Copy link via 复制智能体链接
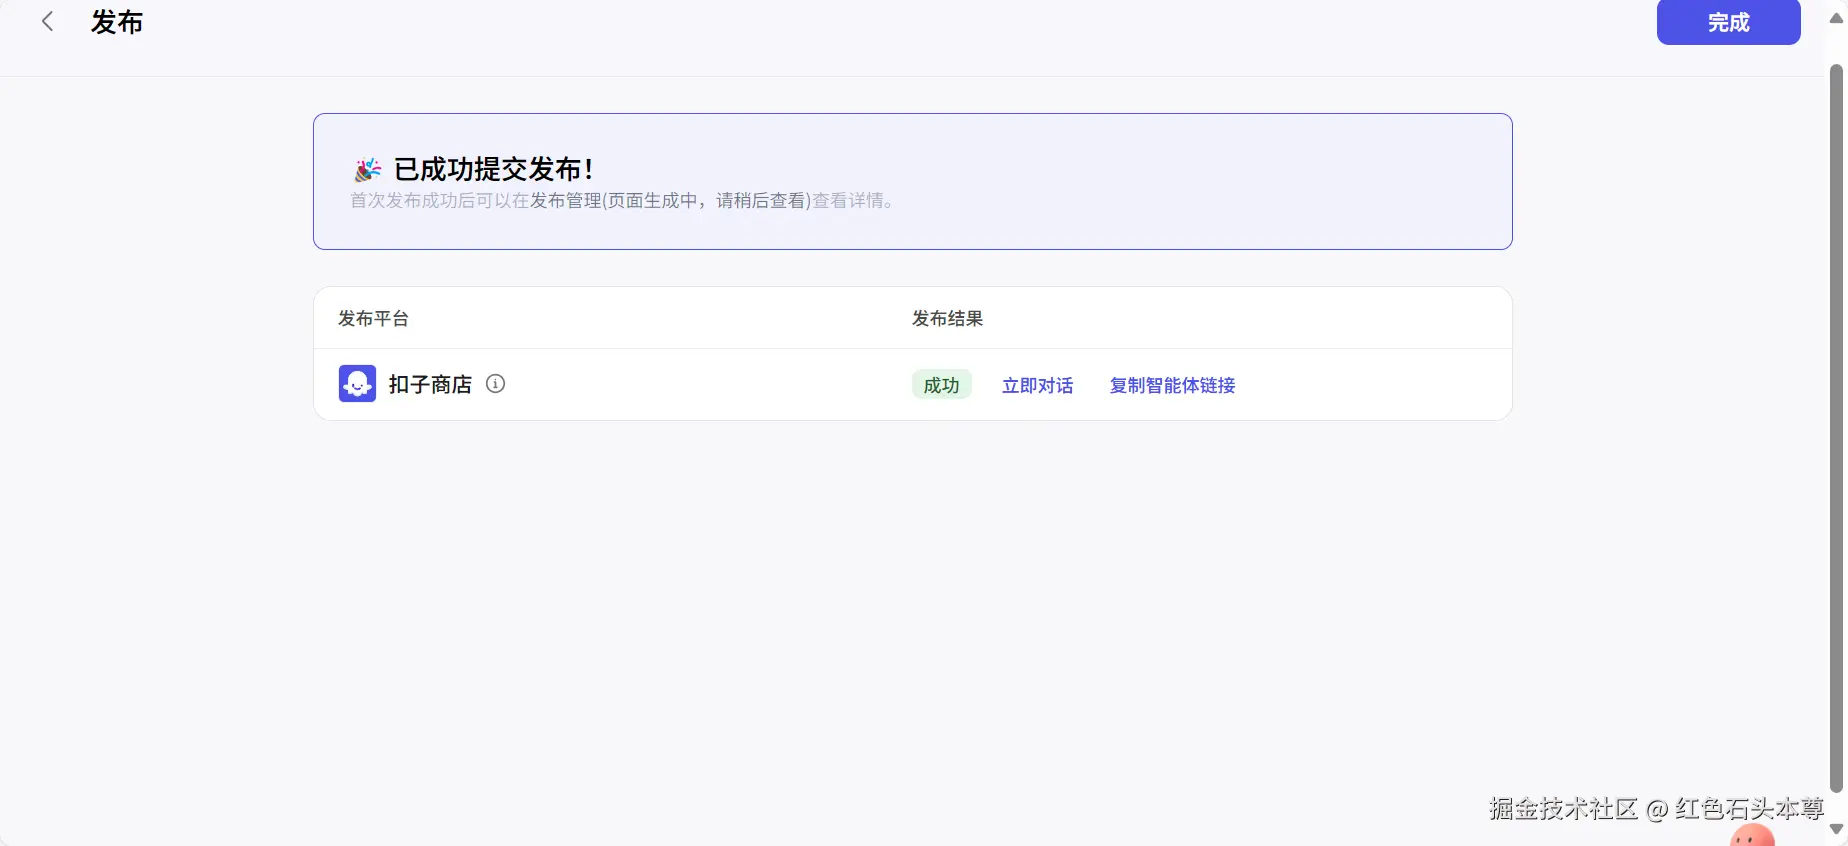Viewport: 1848px width, 846px height. [x=1172, y=385]
